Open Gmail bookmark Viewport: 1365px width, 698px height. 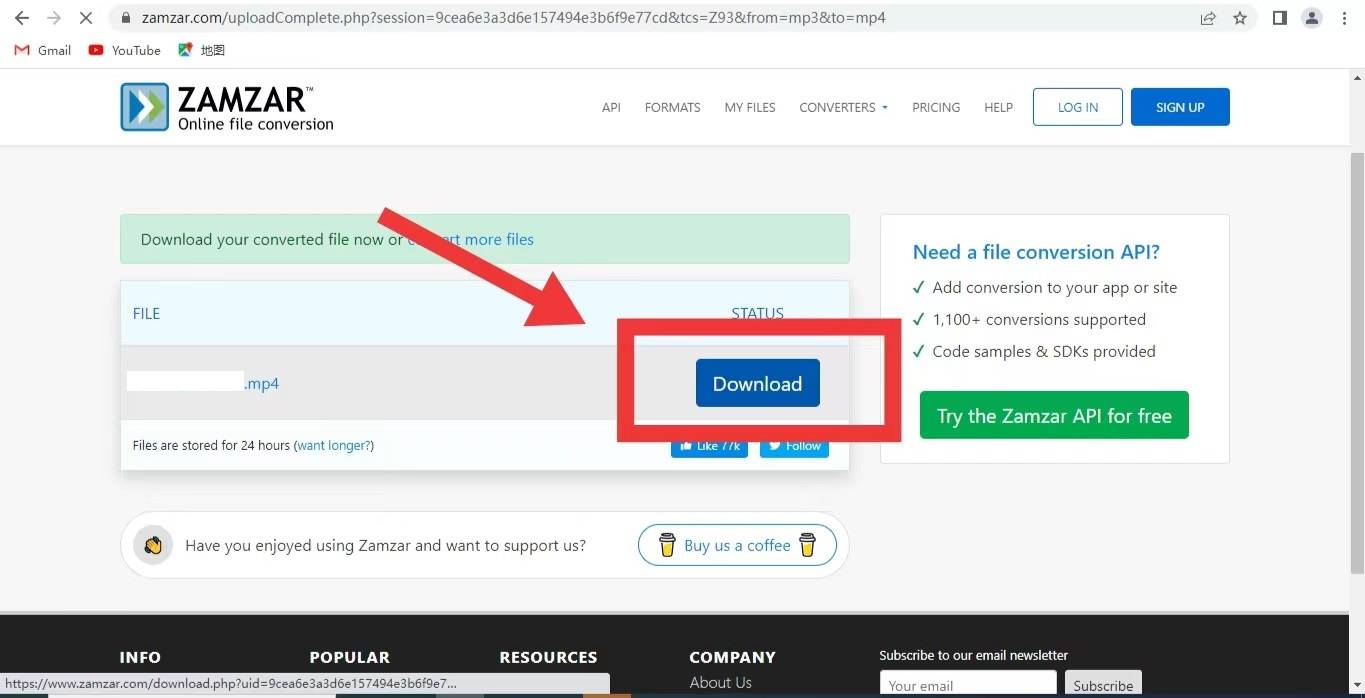[x=43, y=50]
